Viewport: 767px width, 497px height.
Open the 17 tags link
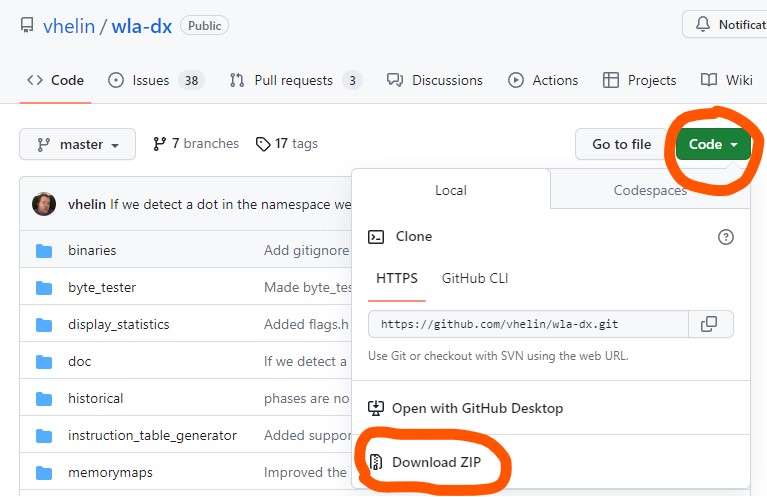pos(287,144)
